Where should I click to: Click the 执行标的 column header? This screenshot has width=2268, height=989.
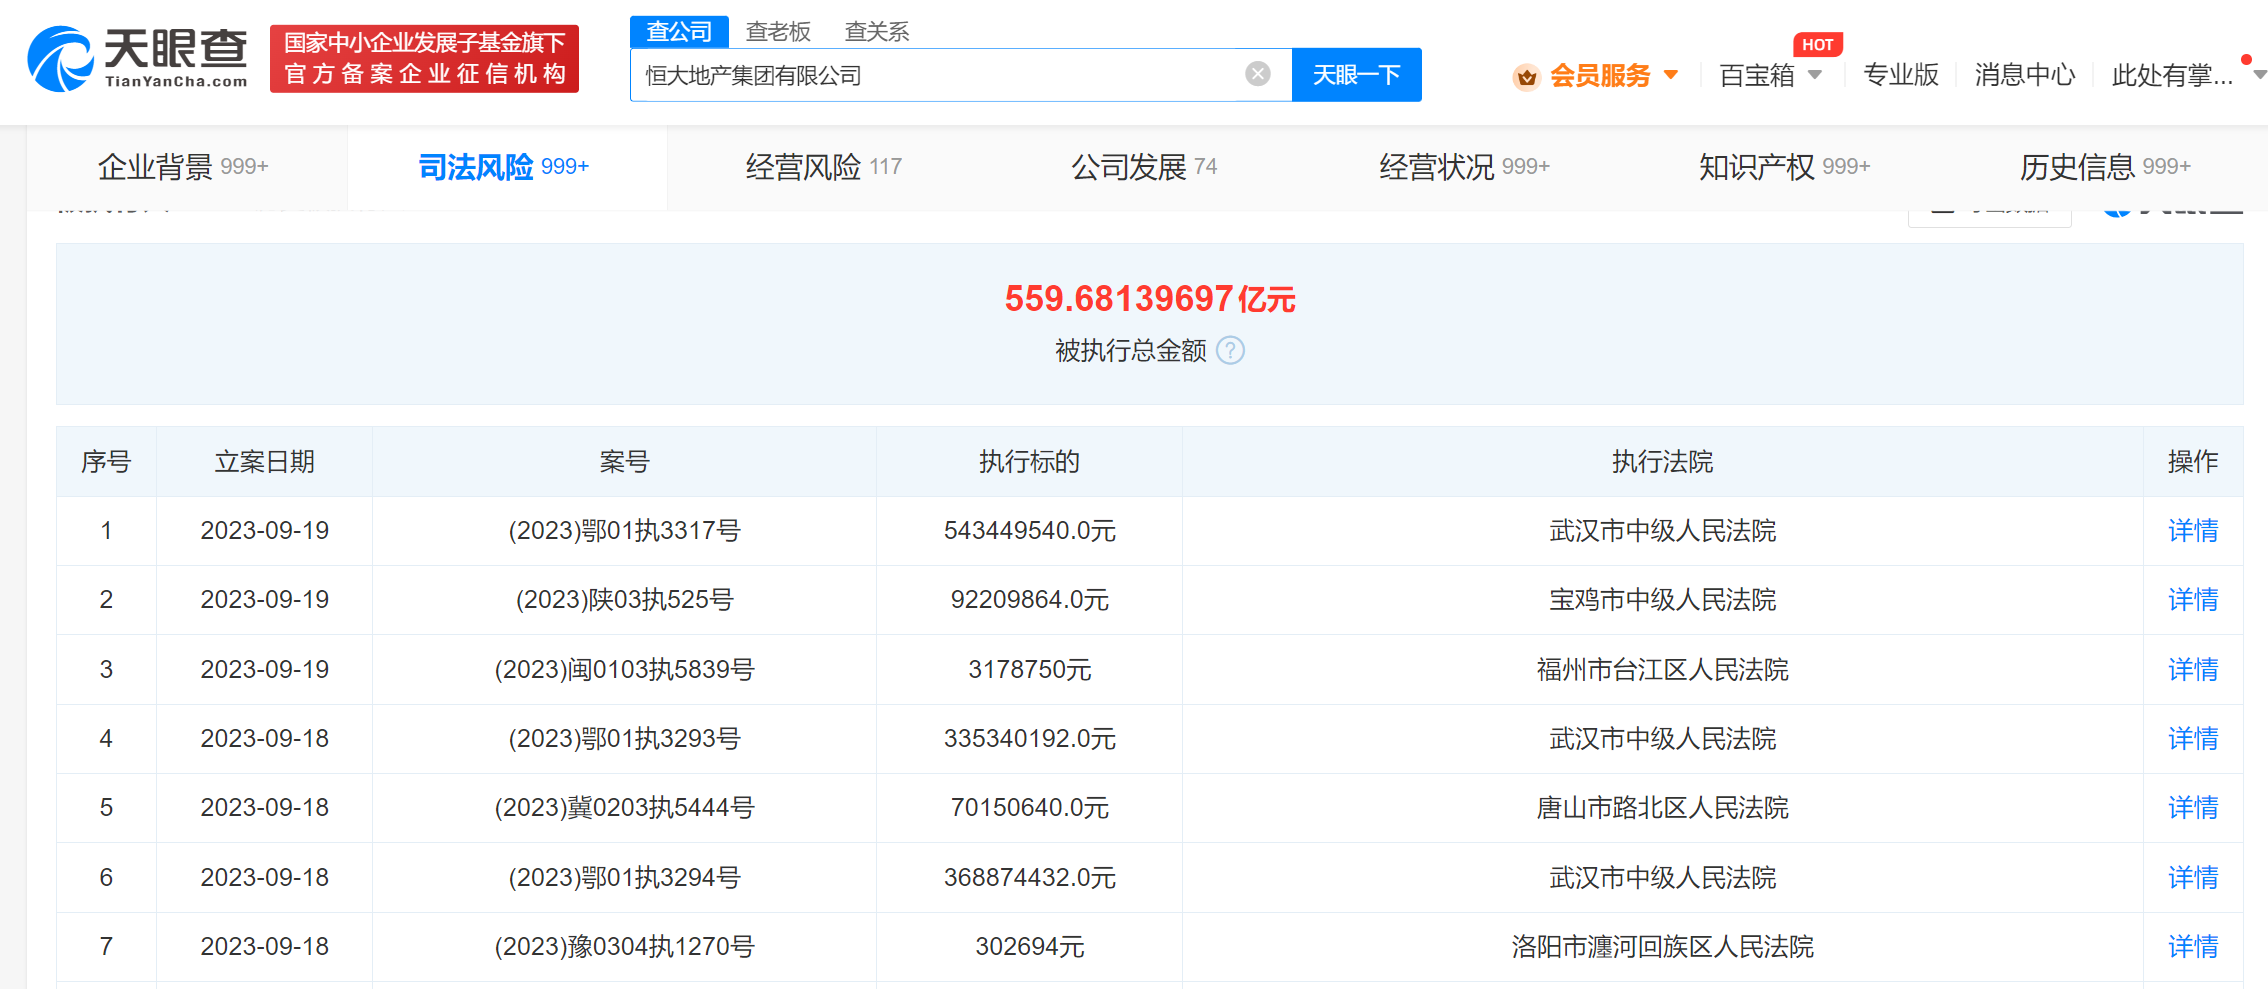(1029, 462)
